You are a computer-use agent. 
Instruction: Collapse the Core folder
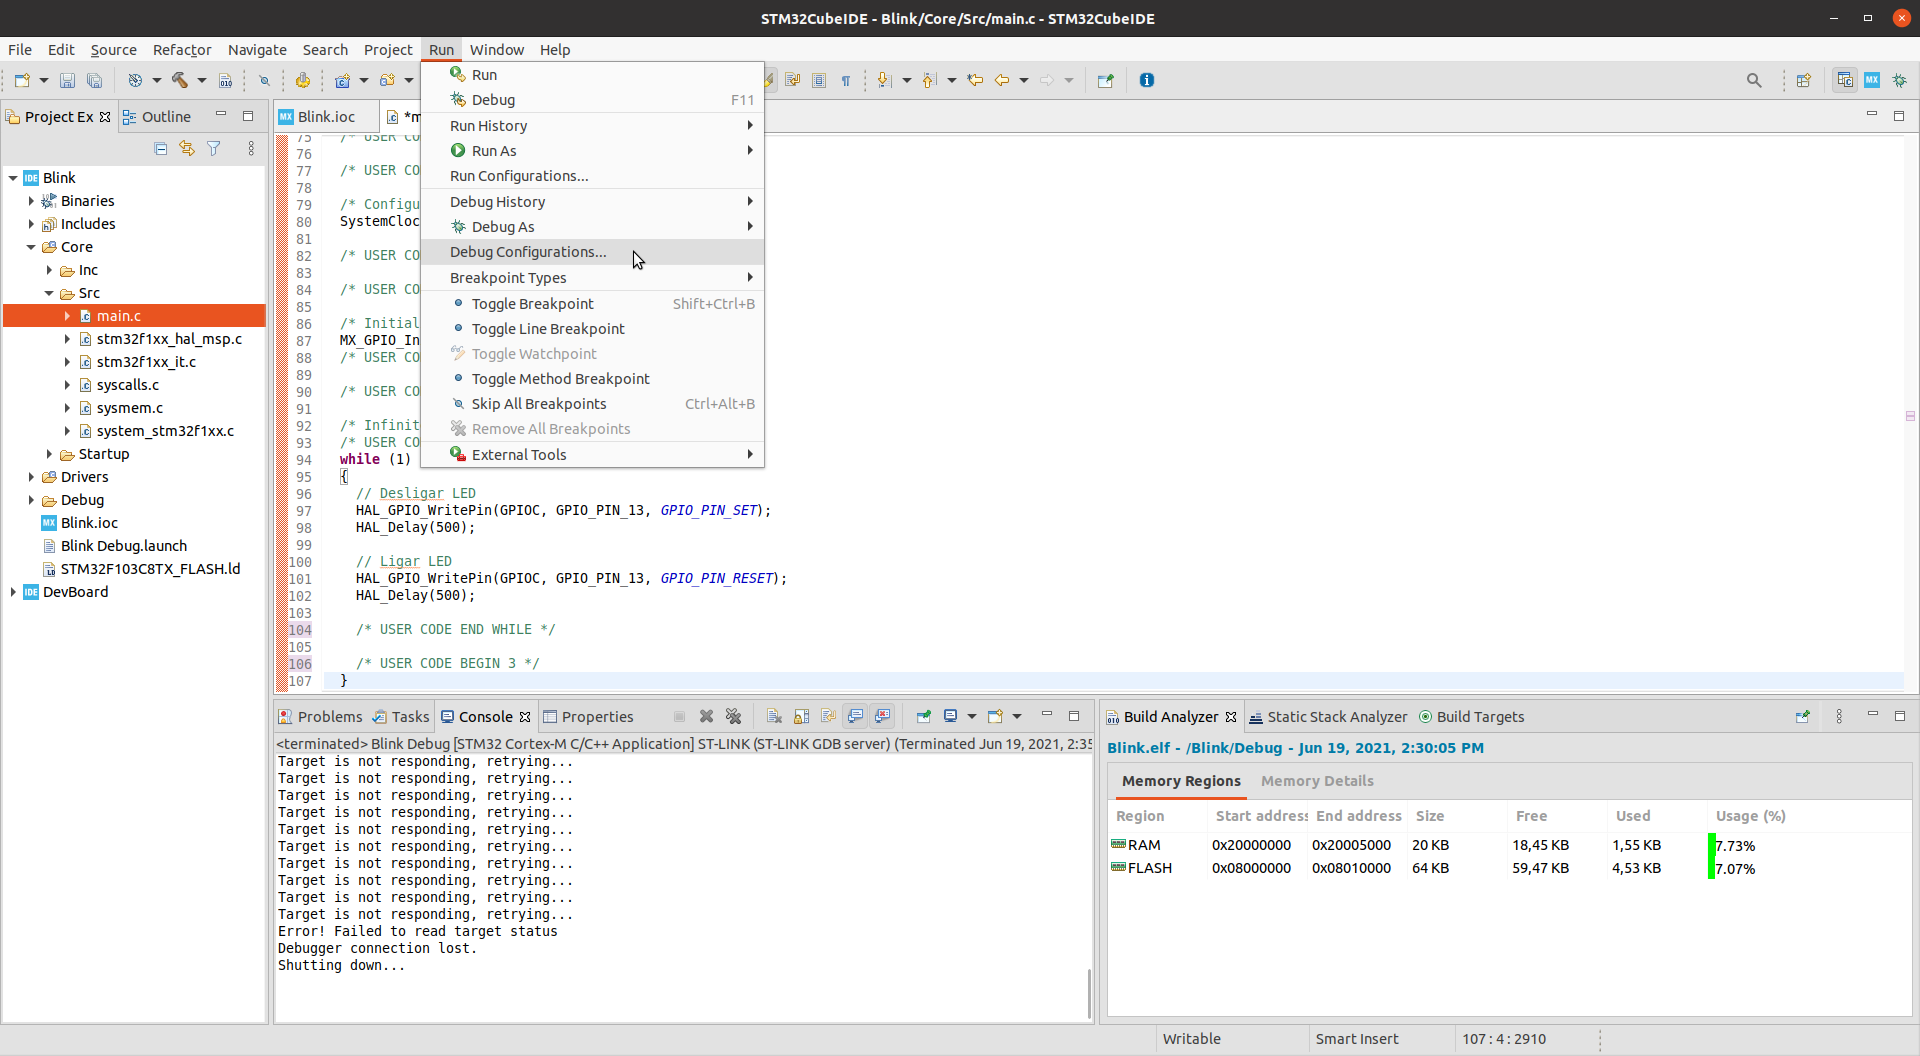[x=31, y=247]
